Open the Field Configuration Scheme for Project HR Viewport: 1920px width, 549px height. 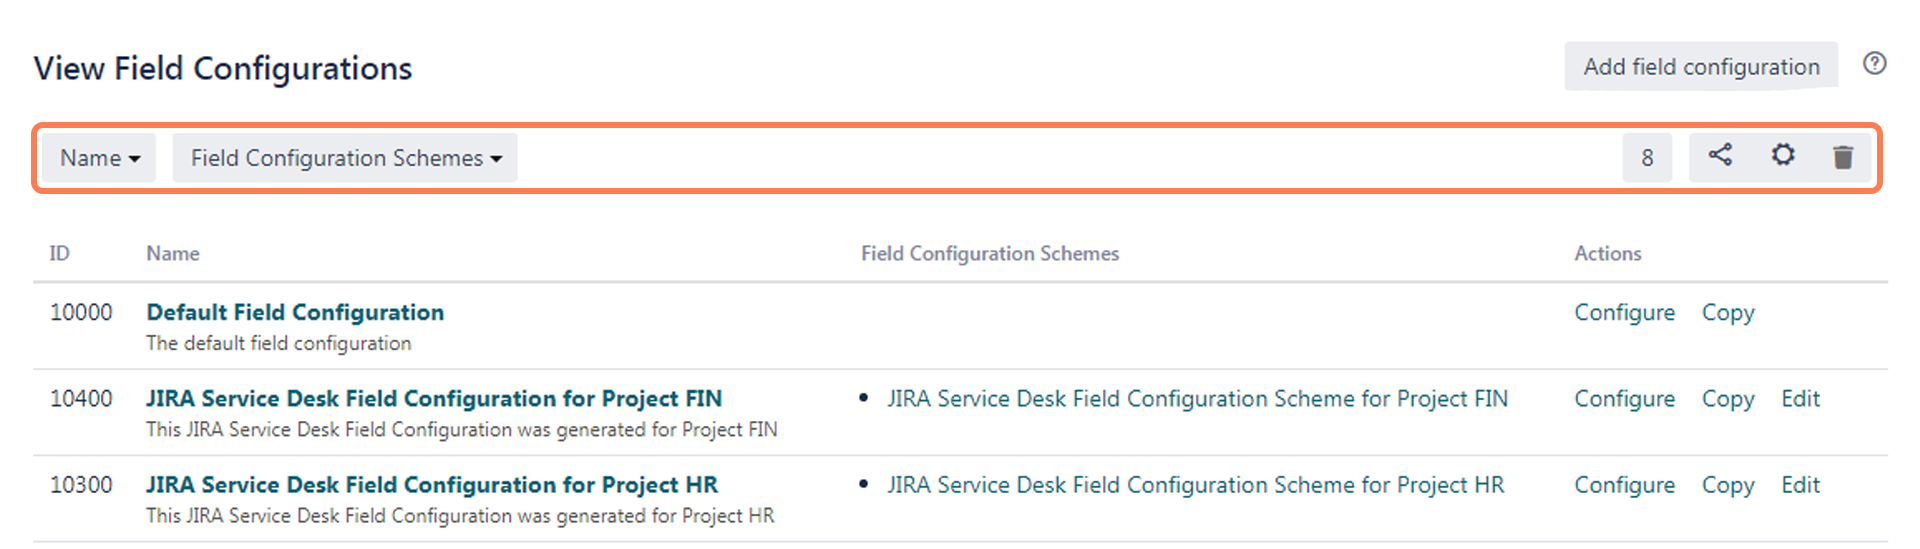pos(1195,484)
